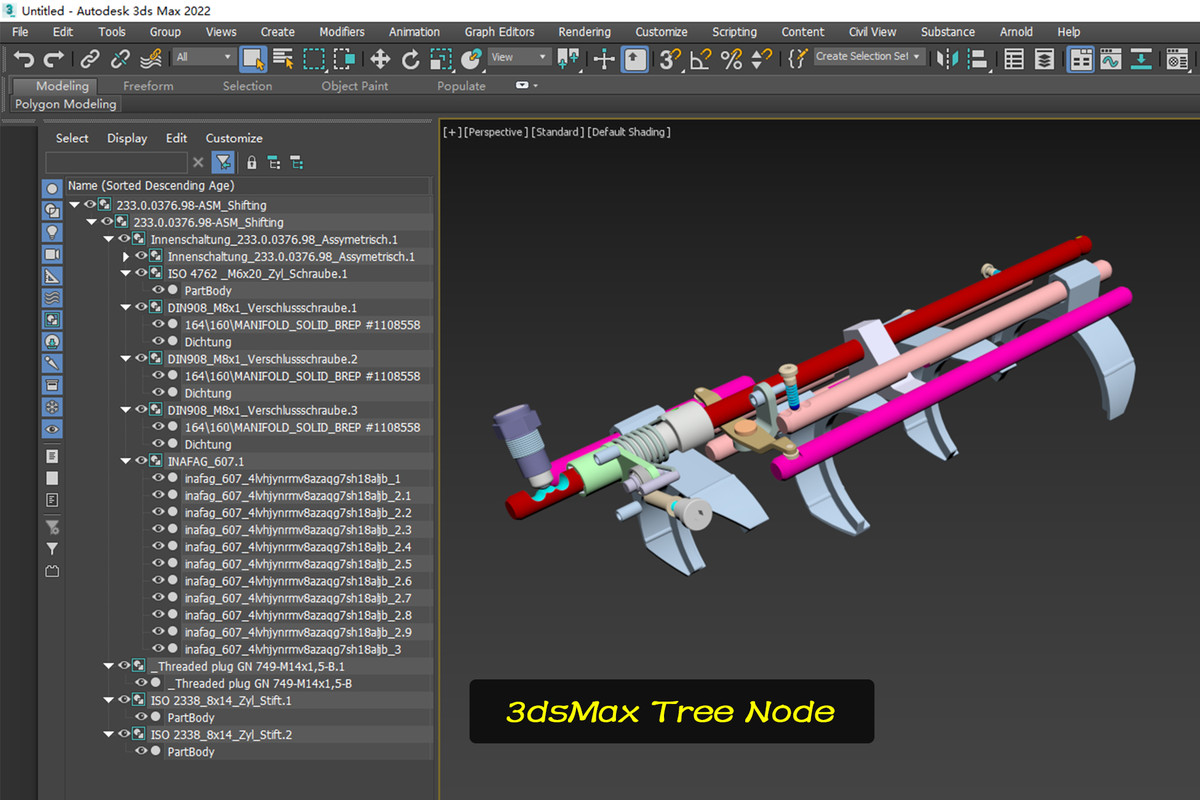The width and height of the screenshot is (1200, 800).
Task: Open the Scene Explorer Display menu
Action: tap(127, 138)
